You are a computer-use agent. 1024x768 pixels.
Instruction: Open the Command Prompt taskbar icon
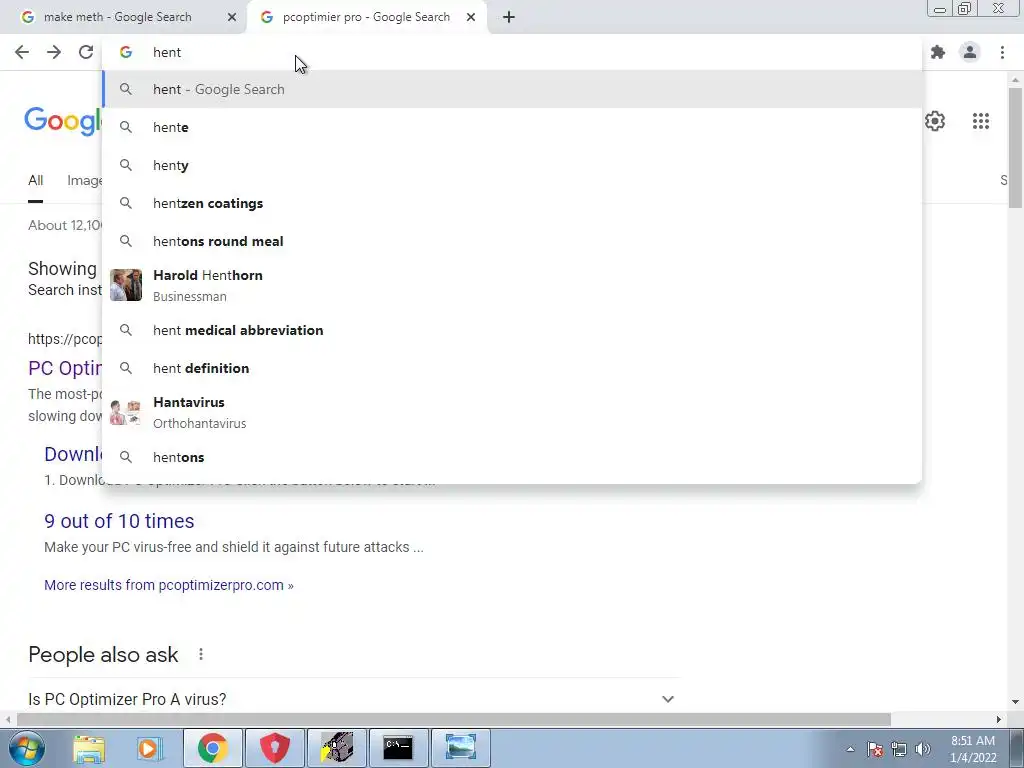398,748
